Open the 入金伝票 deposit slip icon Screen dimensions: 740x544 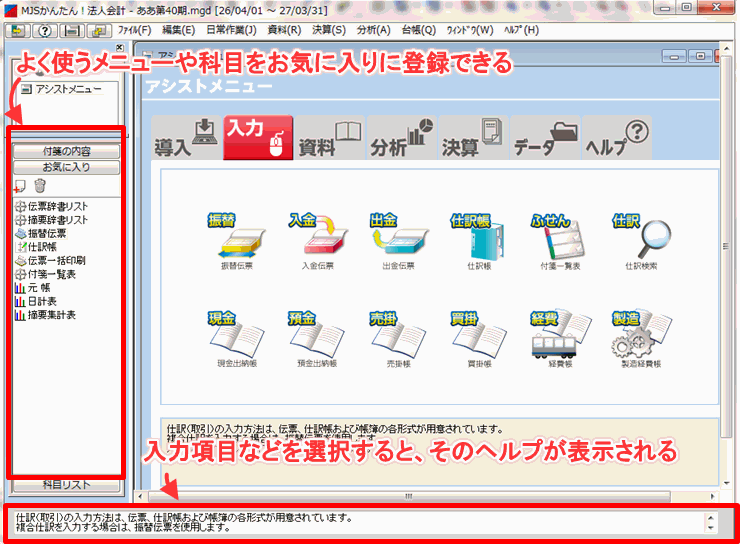click(x=318, y=241)
